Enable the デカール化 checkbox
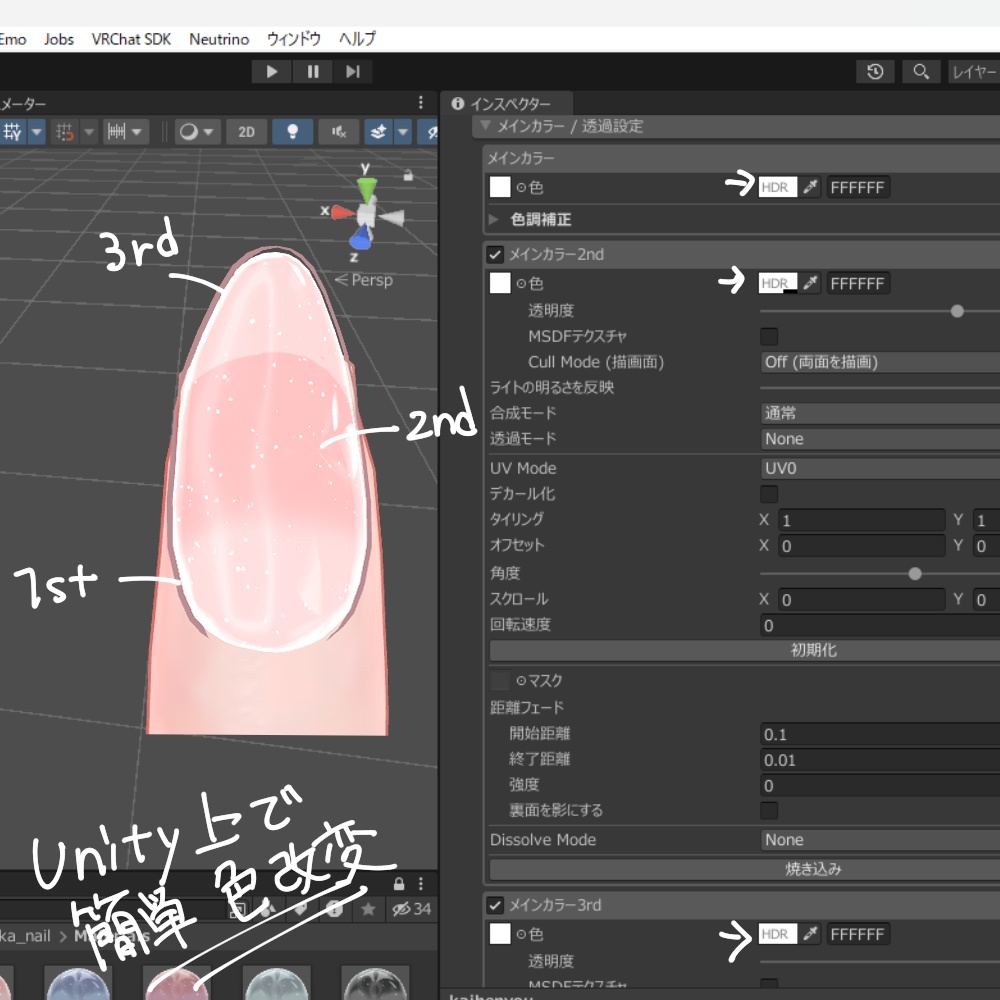The height and width of the screenshot is (1000, 1000). tap(769, 494)
